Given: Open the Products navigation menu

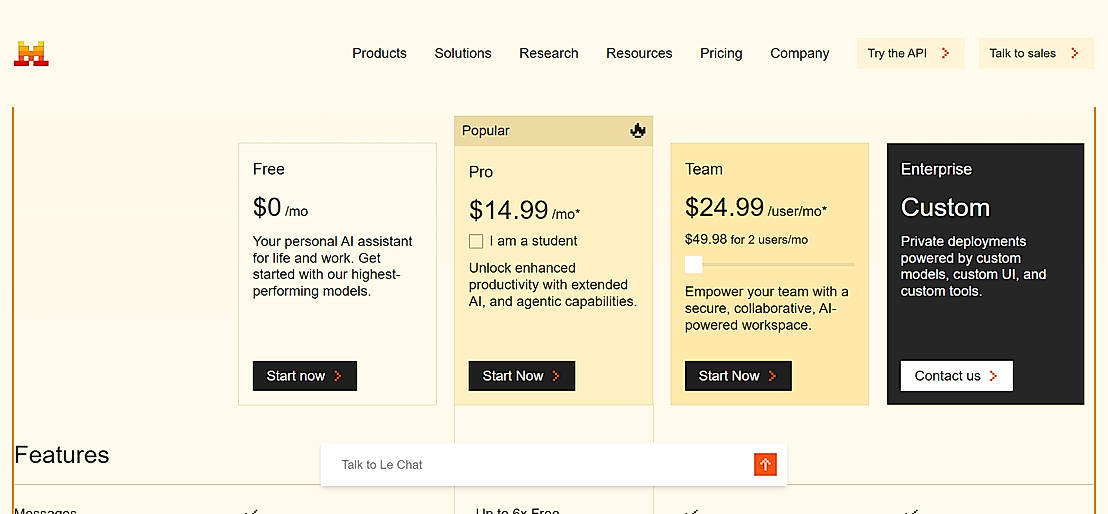Looking at the screenshot, I should (x=379, y=53).
